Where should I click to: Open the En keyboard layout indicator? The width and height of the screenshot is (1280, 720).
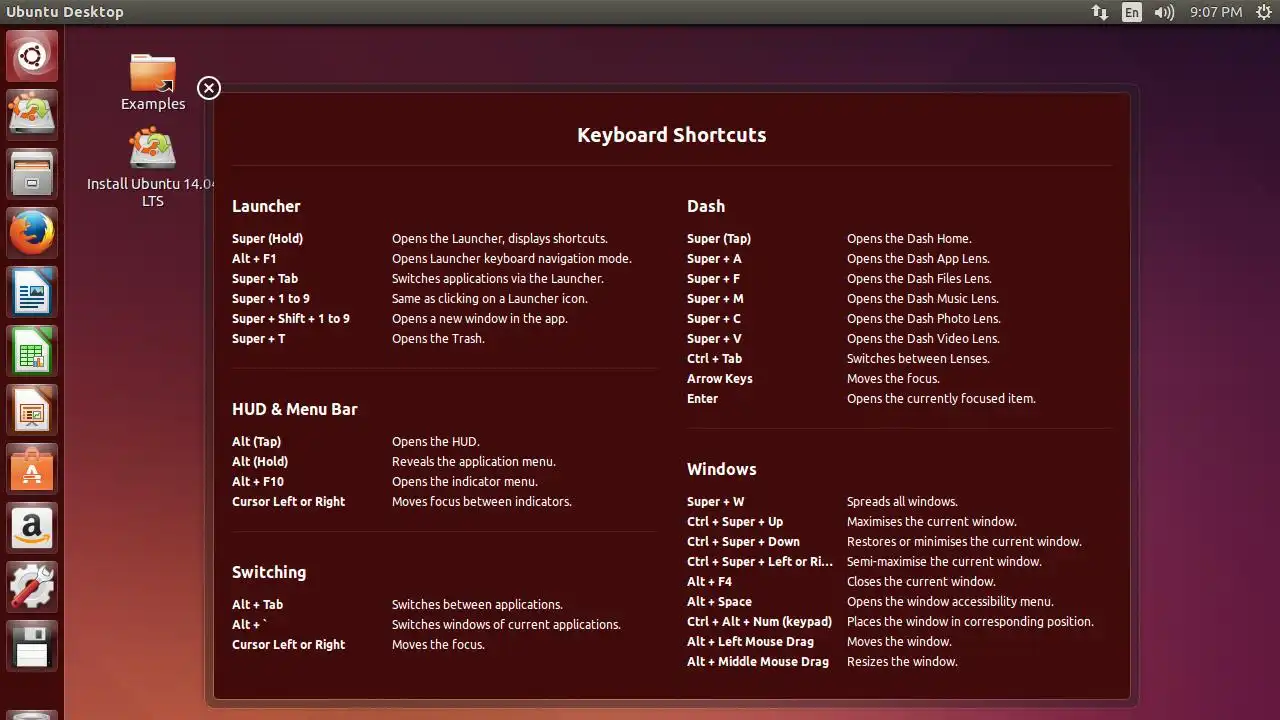[1132, 12]
